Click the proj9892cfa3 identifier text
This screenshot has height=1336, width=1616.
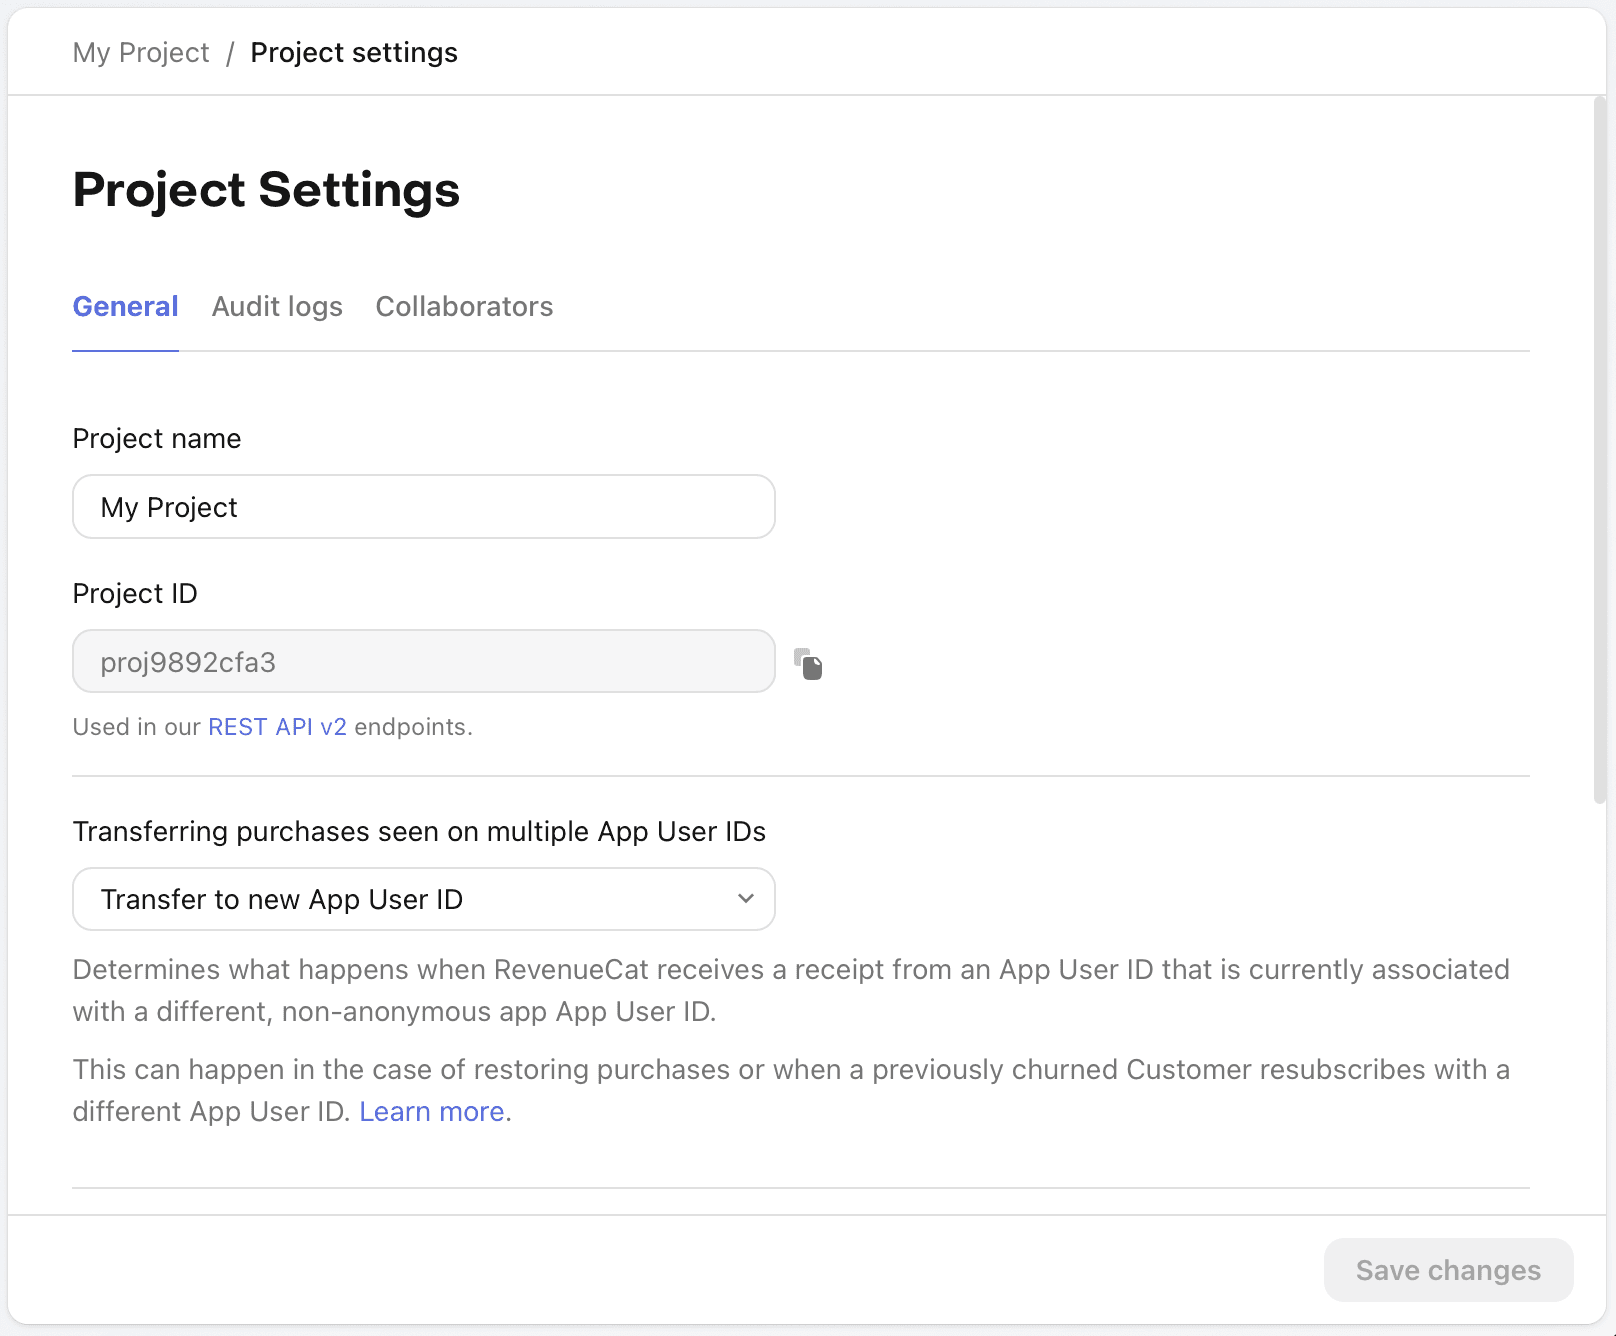tap(189, 661)
